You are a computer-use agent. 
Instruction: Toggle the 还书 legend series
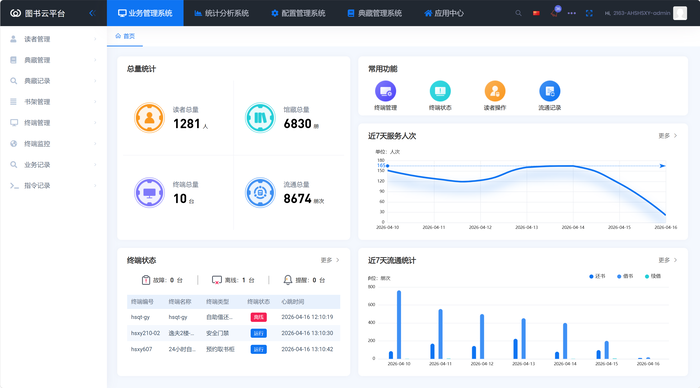[597, 276]
